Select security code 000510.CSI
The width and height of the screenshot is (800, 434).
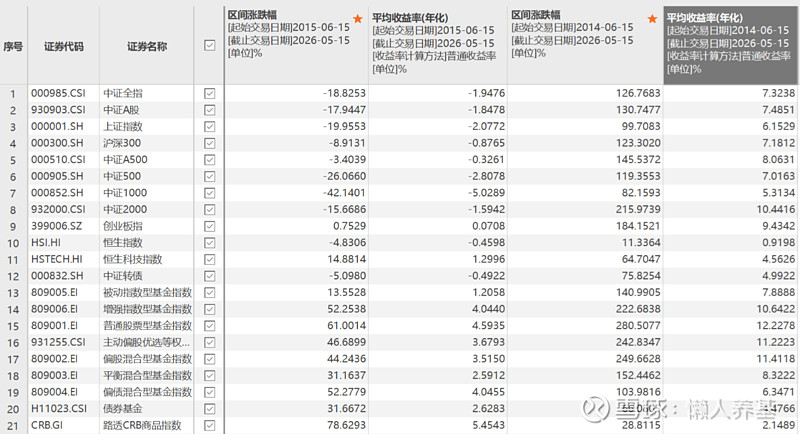58,160
